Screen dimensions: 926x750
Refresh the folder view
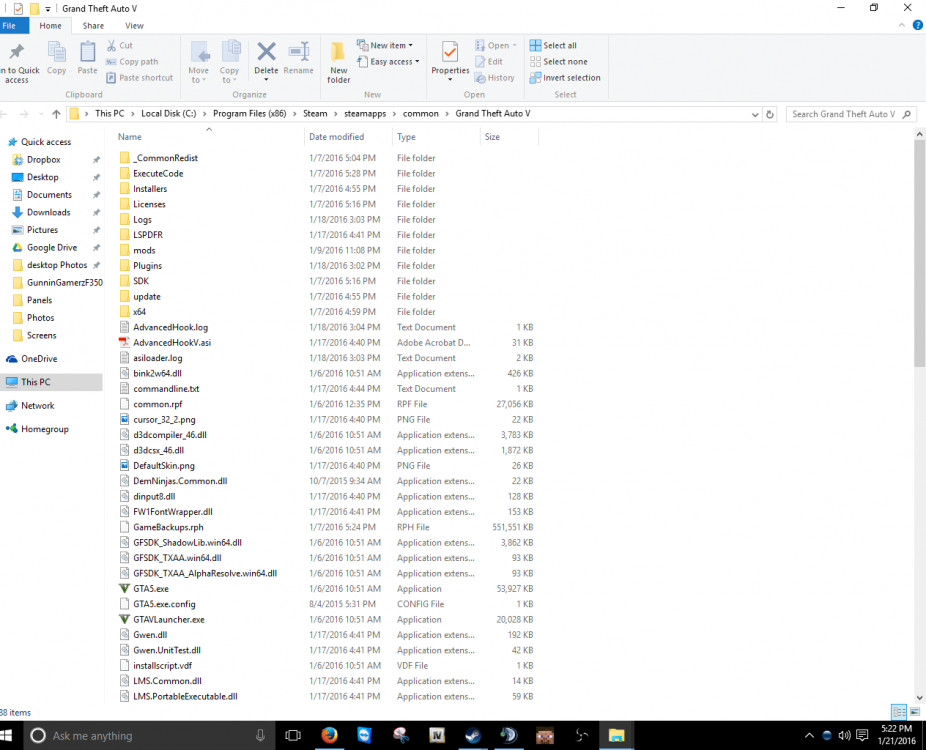click(x=770, y=114)
